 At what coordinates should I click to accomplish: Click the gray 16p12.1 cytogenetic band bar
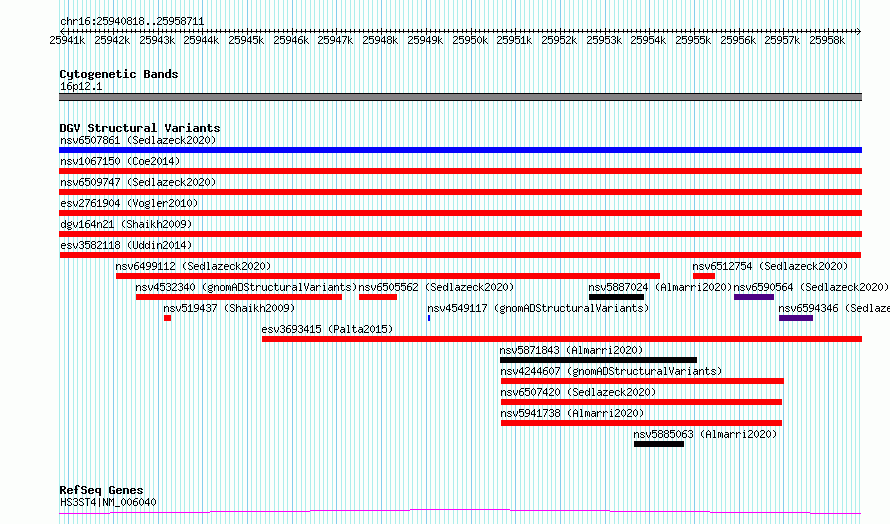click(x=460, y=98)
